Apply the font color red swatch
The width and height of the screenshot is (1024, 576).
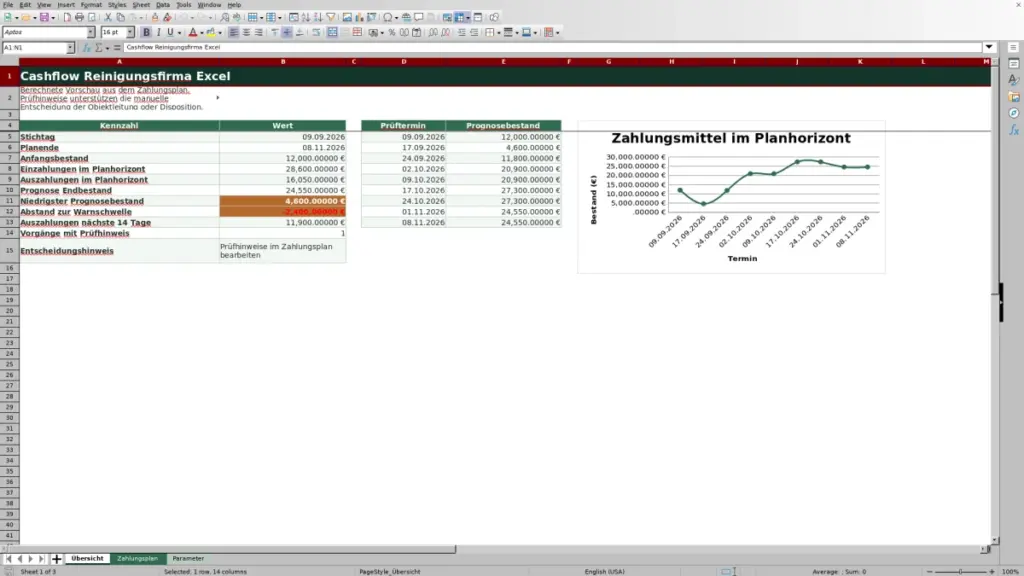[x=193, y=33]
